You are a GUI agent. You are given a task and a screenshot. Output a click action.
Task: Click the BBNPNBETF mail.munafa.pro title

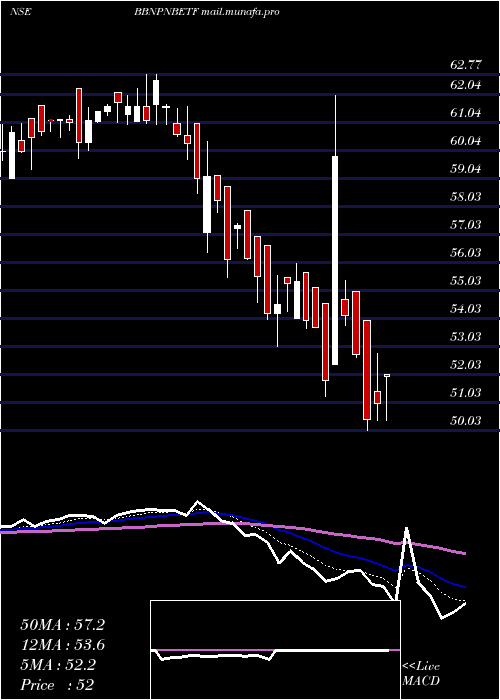pos(207,12)
